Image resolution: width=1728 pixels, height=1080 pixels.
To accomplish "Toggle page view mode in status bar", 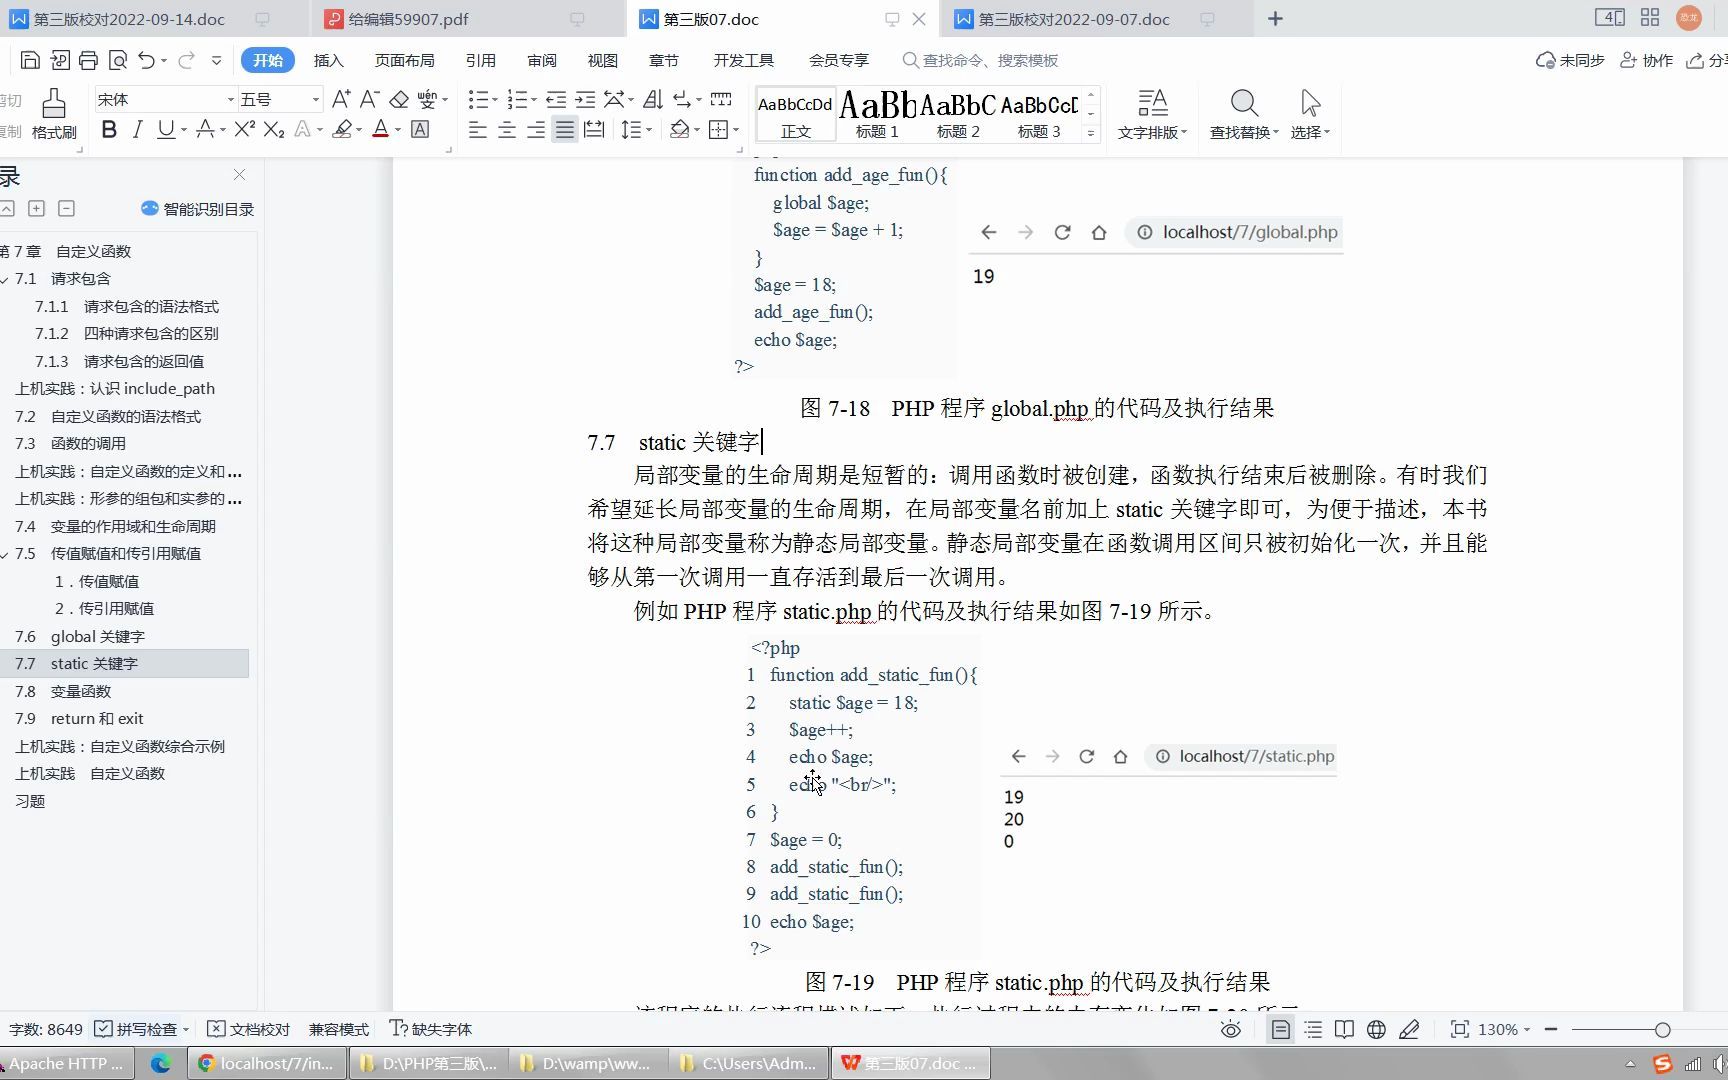I will [1281, 1029].
